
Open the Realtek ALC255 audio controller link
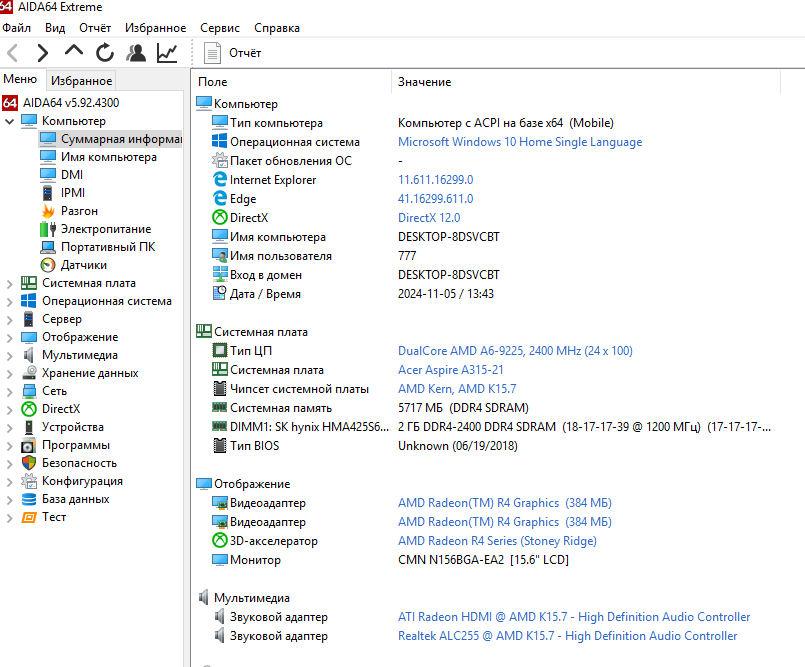[567, 636]
